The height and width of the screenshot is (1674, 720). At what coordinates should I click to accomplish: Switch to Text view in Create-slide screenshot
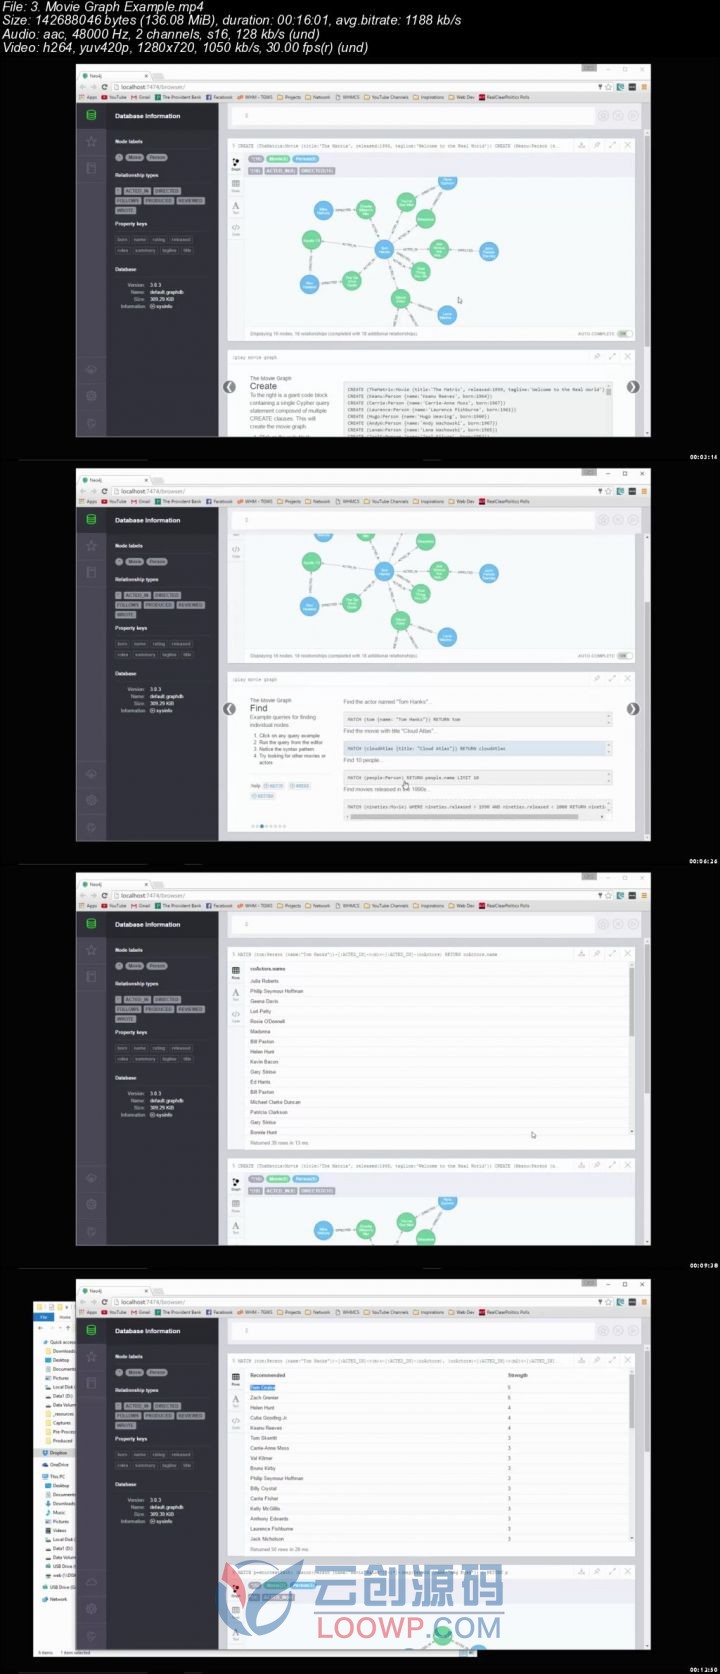click(x=236, y=207)
